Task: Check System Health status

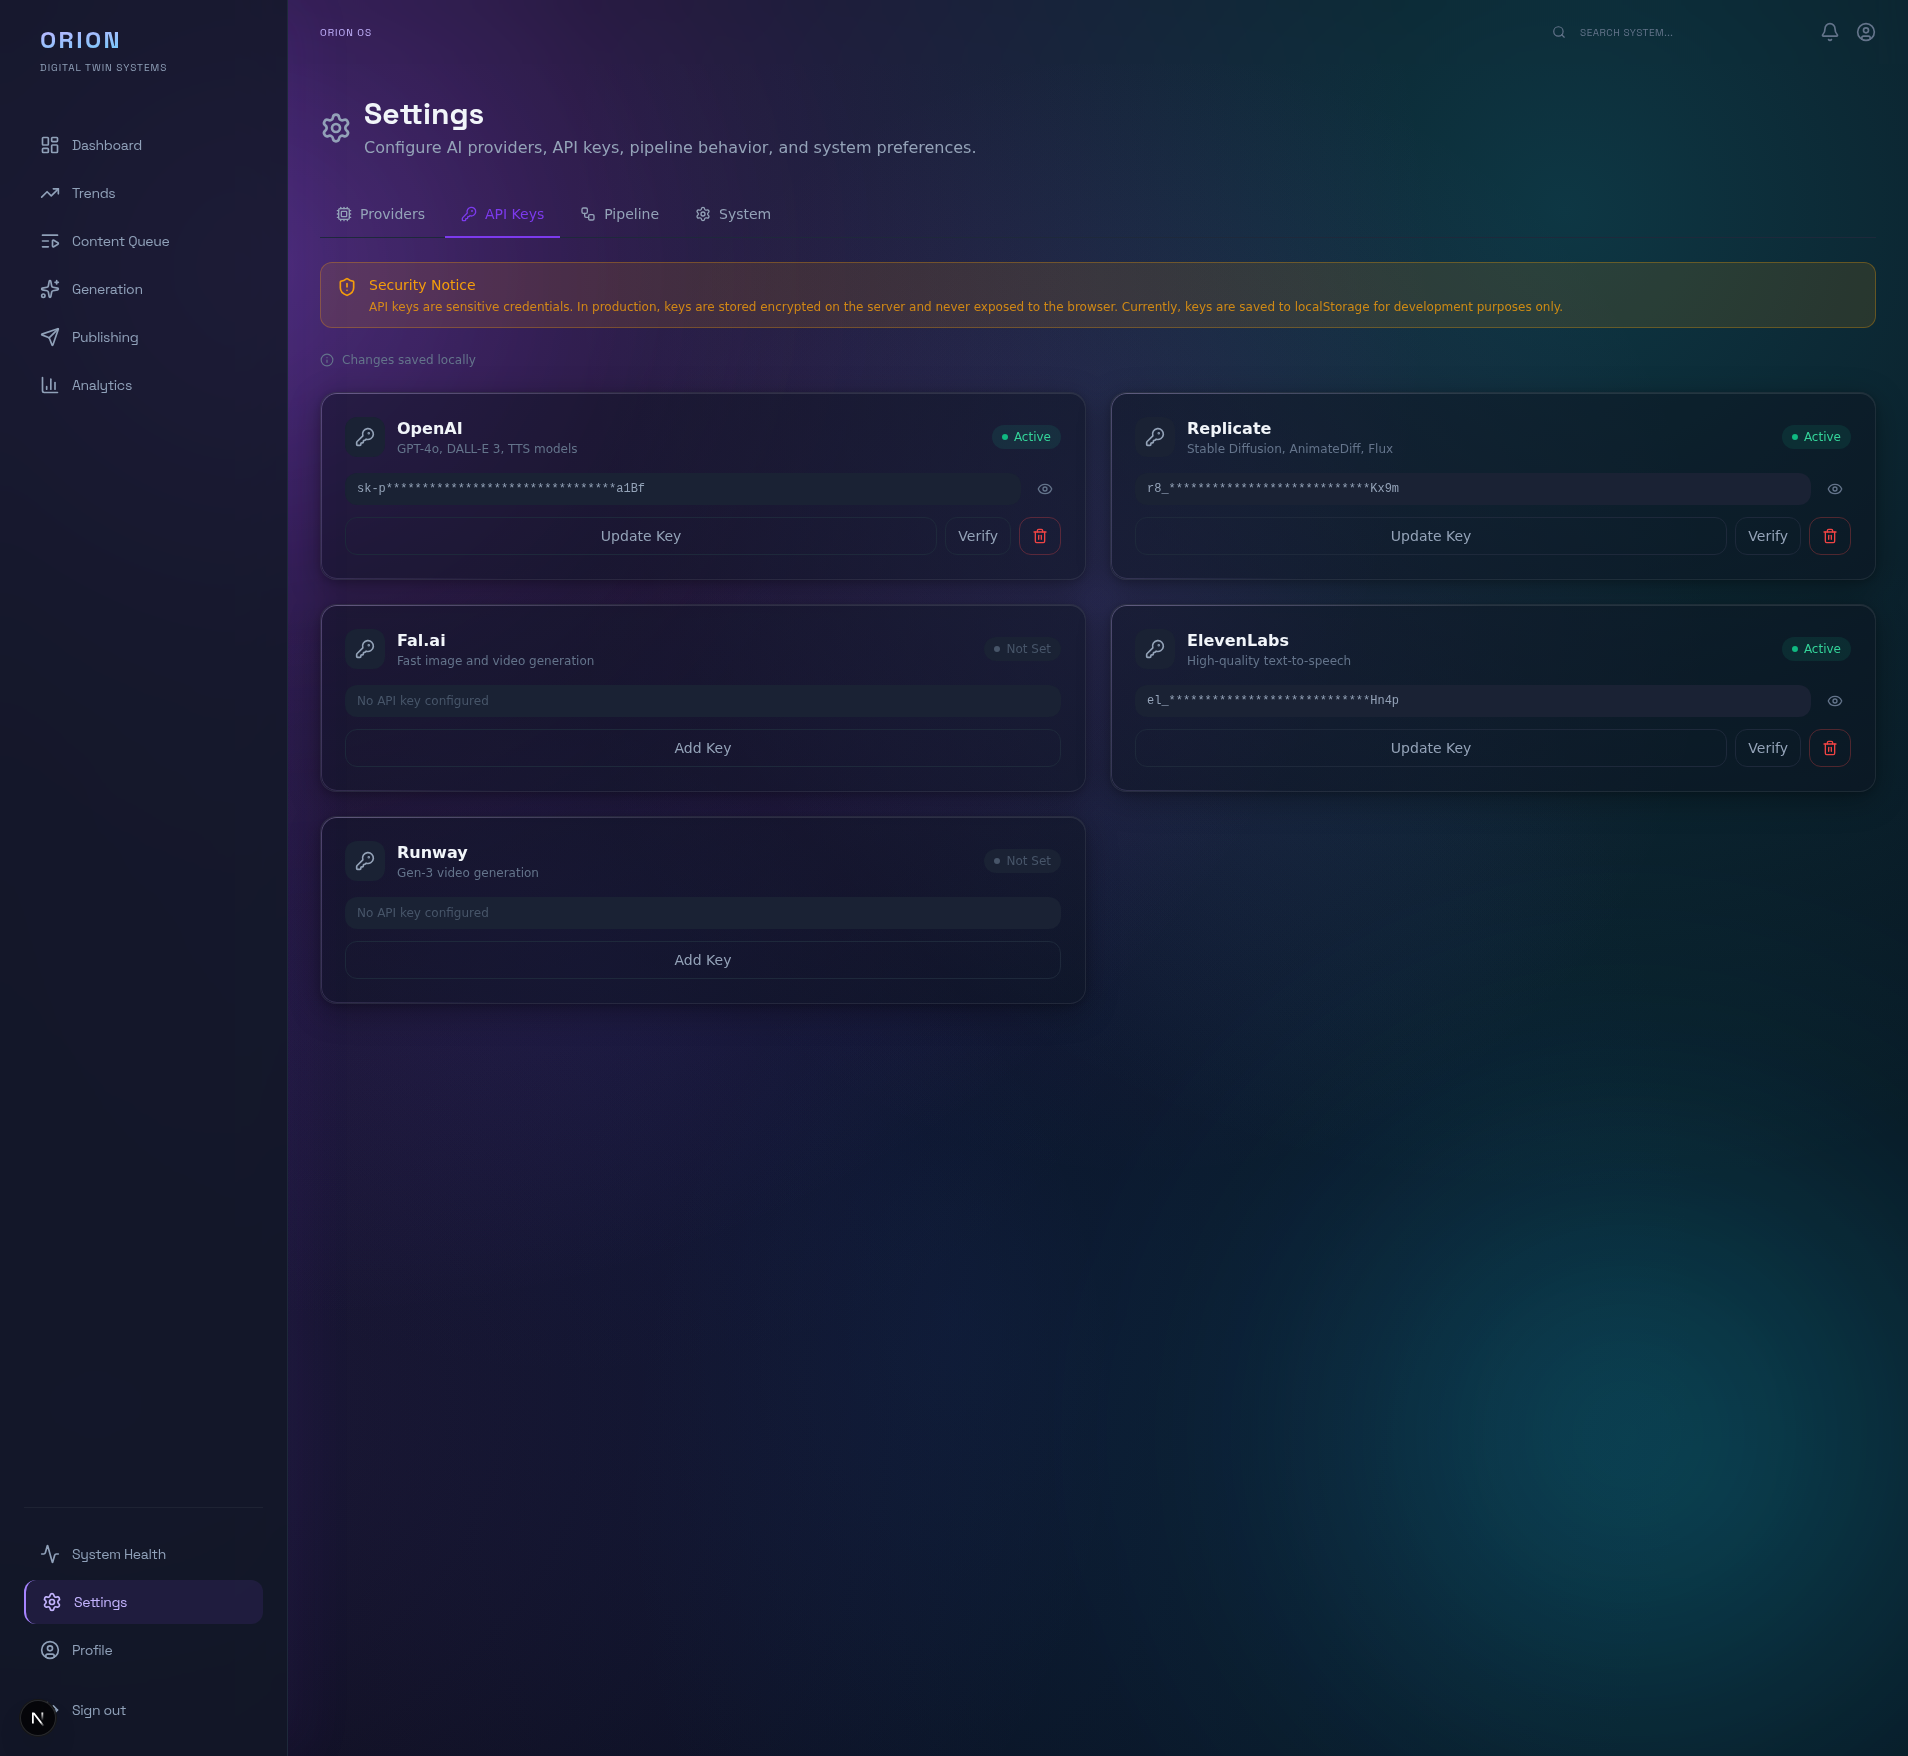Action: 118,1554
